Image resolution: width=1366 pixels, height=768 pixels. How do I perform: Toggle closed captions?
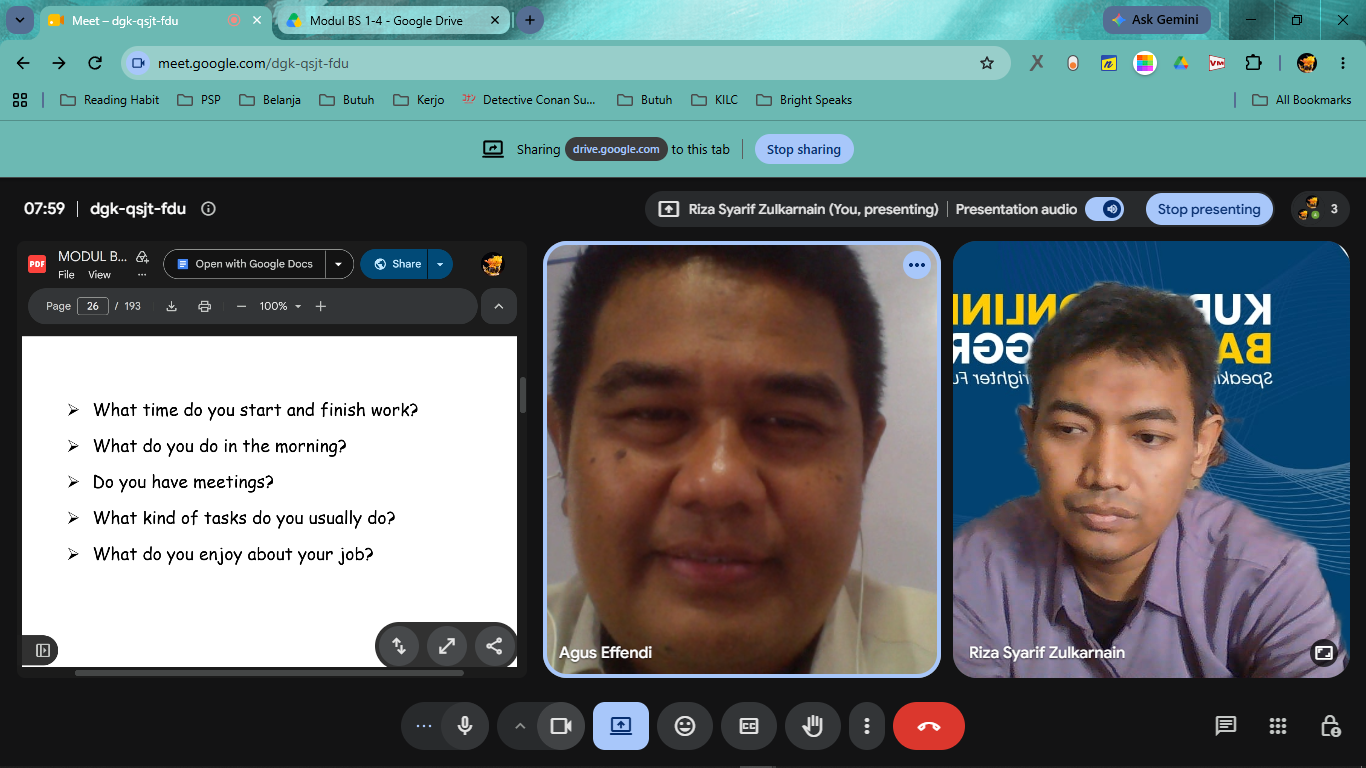tap(749, 726)
